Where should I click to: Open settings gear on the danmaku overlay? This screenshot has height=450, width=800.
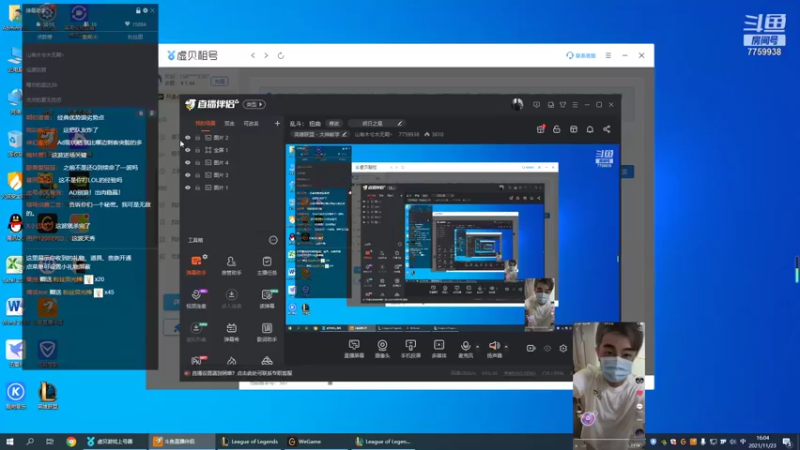[x=145, y=10]
